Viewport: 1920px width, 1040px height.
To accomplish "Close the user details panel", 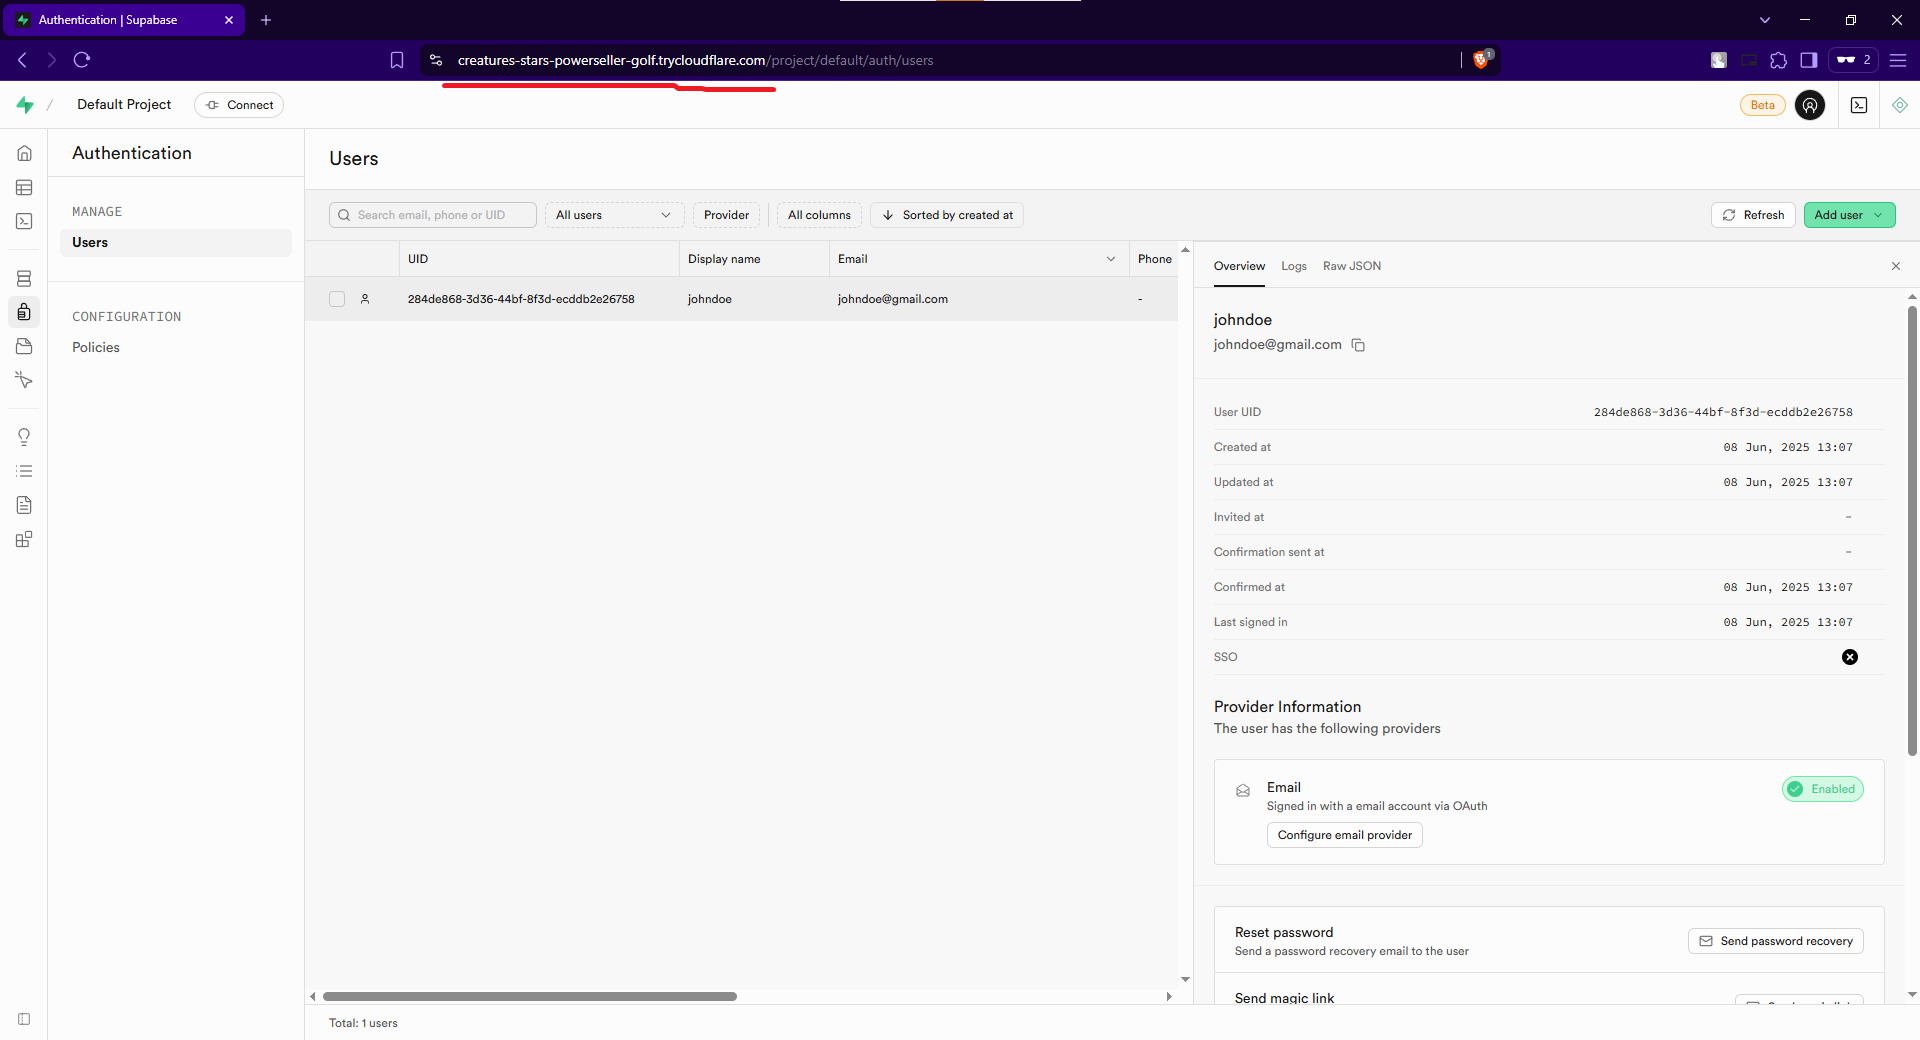I will tap(1896, 266).
